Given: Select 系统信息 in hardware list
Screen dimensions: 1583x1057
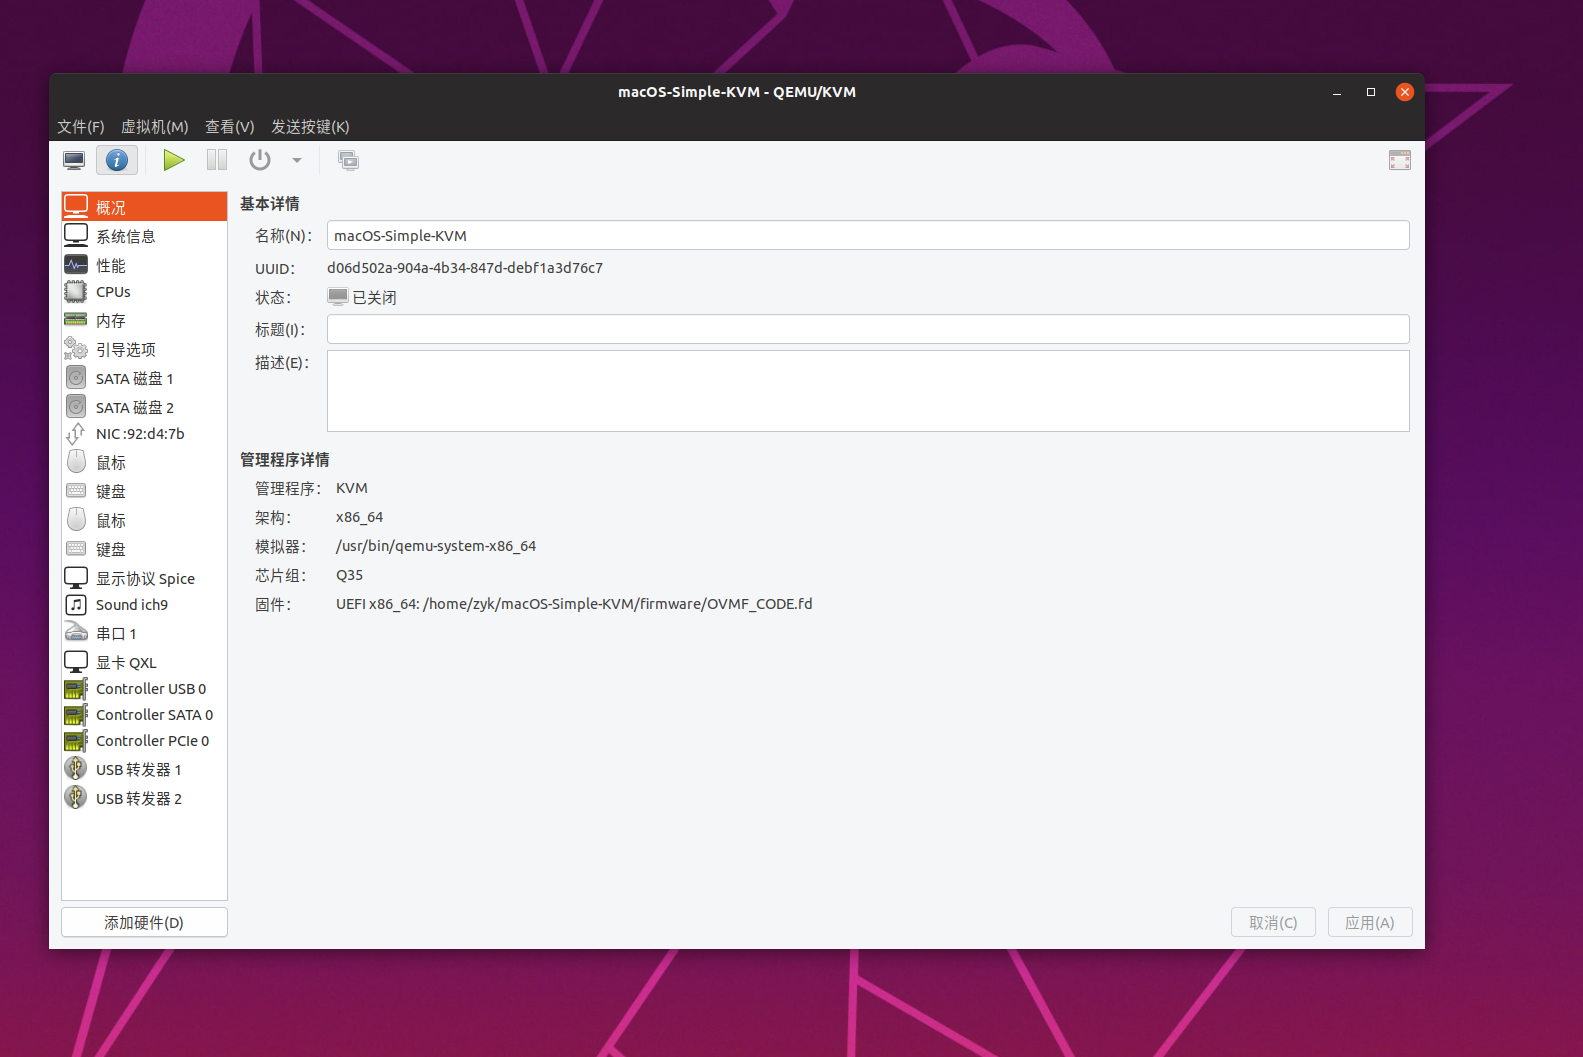Looking at the screenshot, I should tap(144, 236).
